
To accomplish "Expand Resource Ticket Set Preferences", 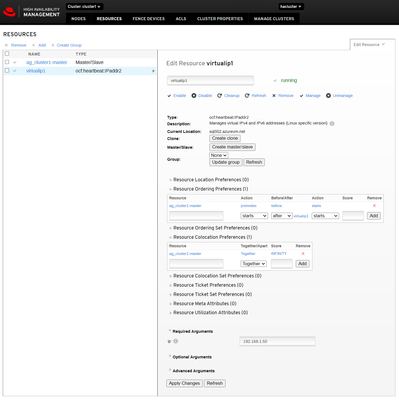I will point(210,294).
